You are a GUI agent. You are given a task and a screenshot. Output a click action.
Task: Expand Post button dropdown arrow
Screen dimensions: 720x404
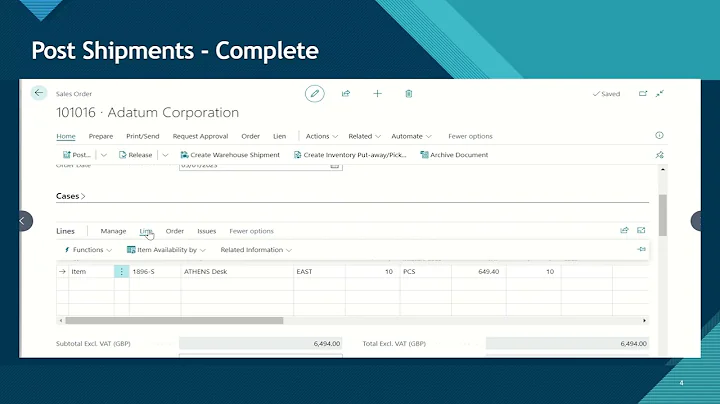(104, 155)
